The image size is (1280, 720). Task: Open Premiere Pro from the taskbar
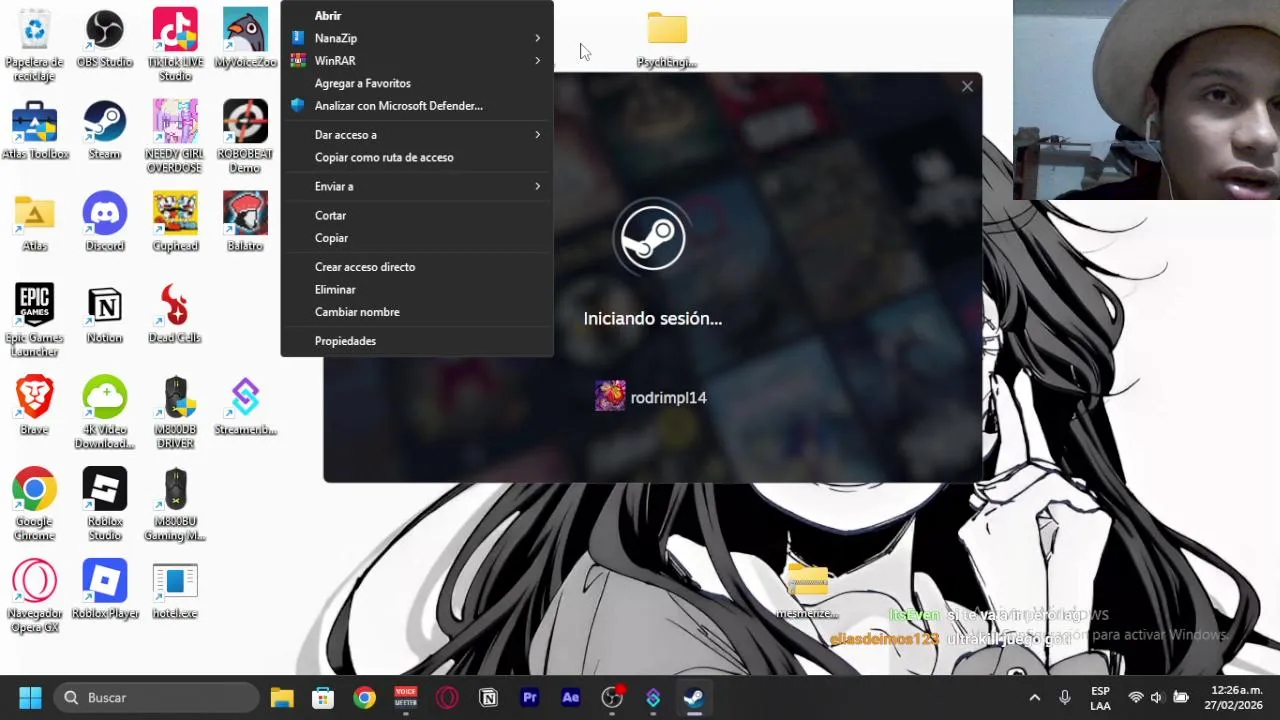click(x=530, y=697)
